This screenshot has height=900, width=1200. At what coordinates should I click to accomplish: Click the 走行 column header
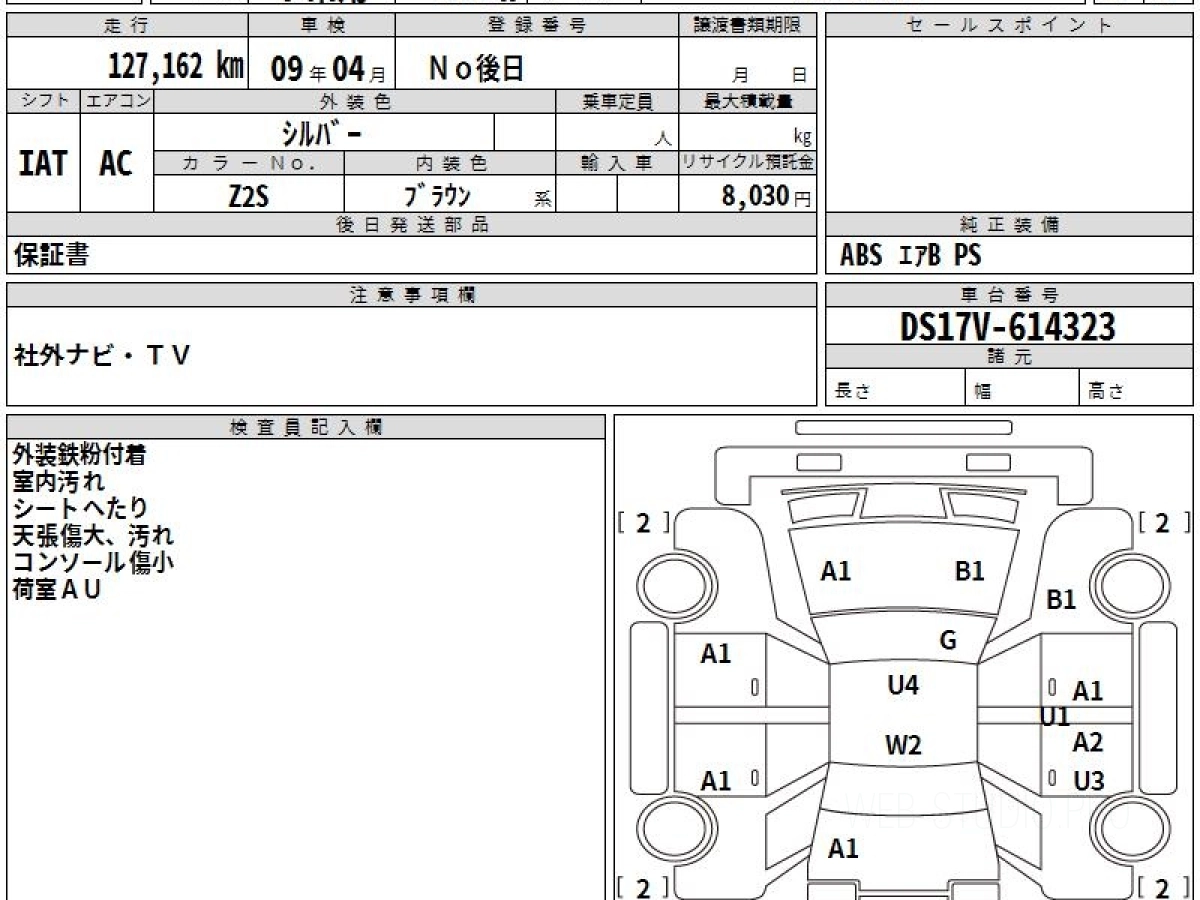(127, 26)
